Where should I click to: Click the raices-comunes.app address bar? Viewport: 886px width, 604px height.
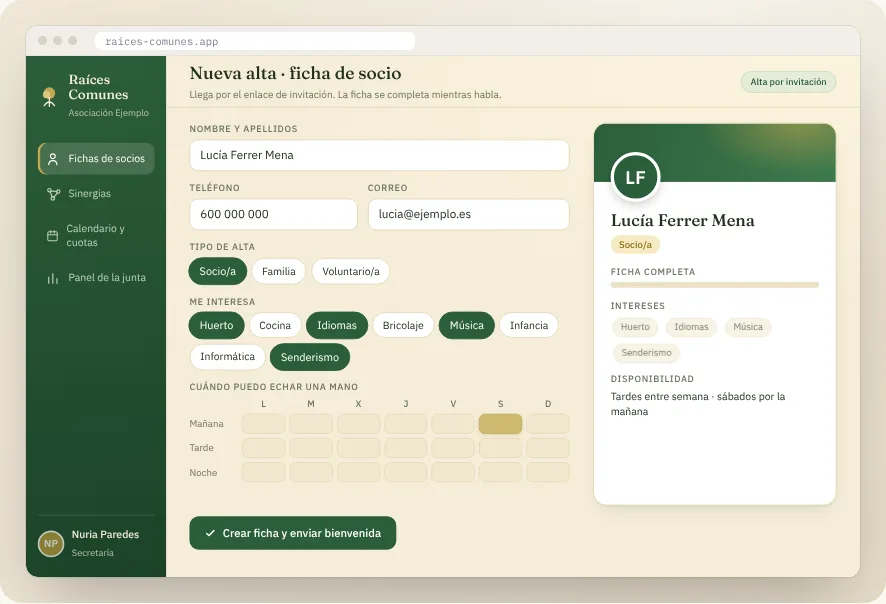(255, 41)
